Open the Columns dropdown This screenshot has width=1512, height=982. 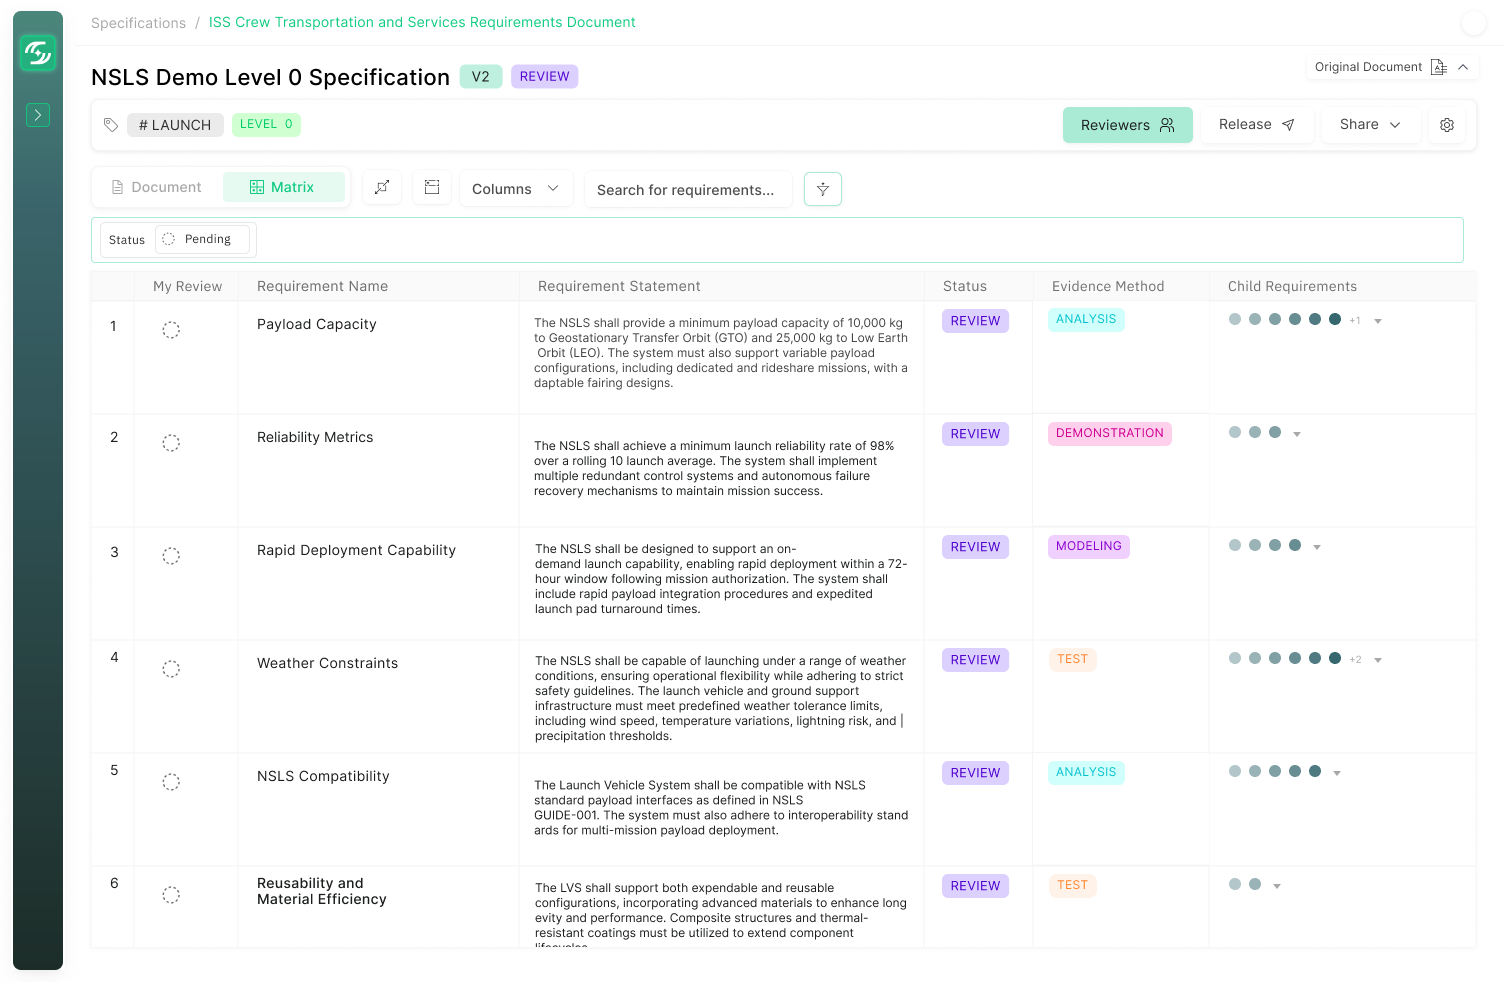tap(515, 189)
